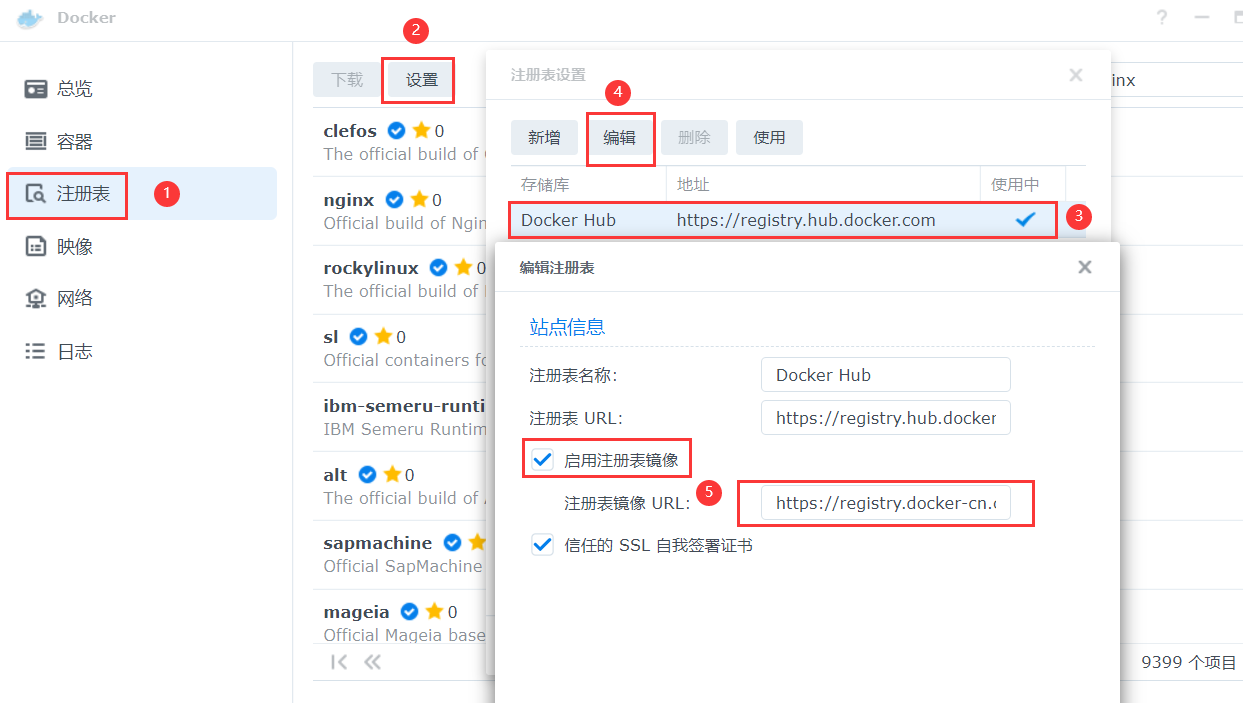Toggle the 信任的 SSL 自我签署证书 checkbox

click(542, 545)
